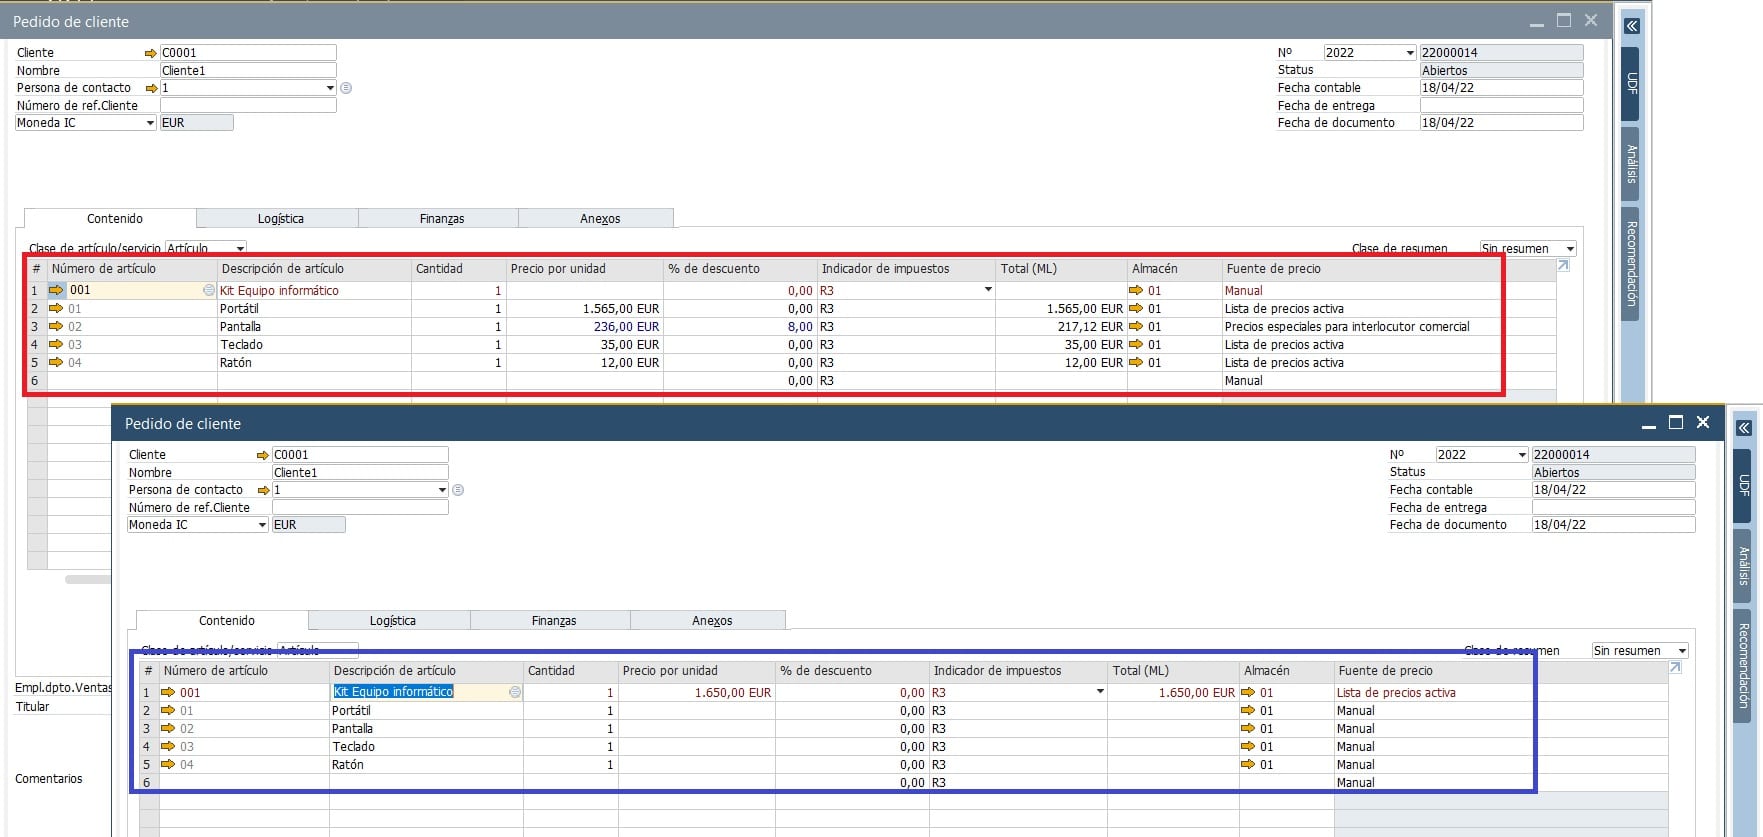Open Indicador de impuestos dropdown on row 1, back window

click(x=988, y=290)
